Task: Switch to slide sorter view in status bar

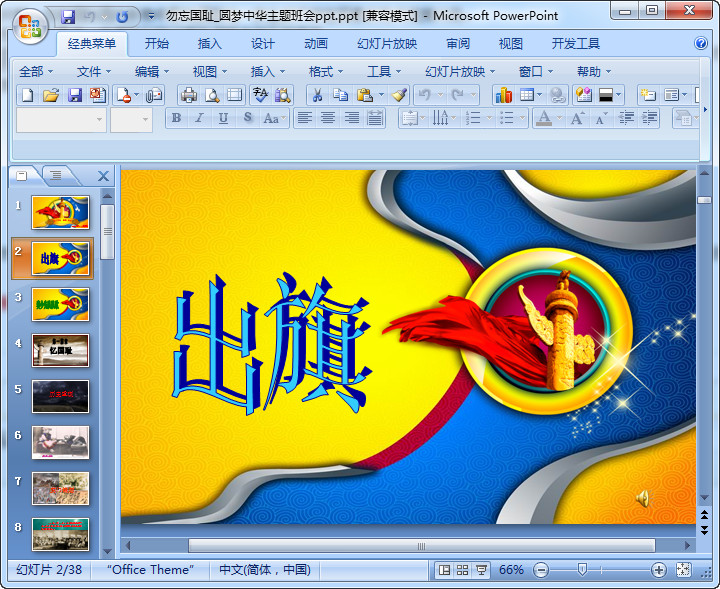Action: 462,570
